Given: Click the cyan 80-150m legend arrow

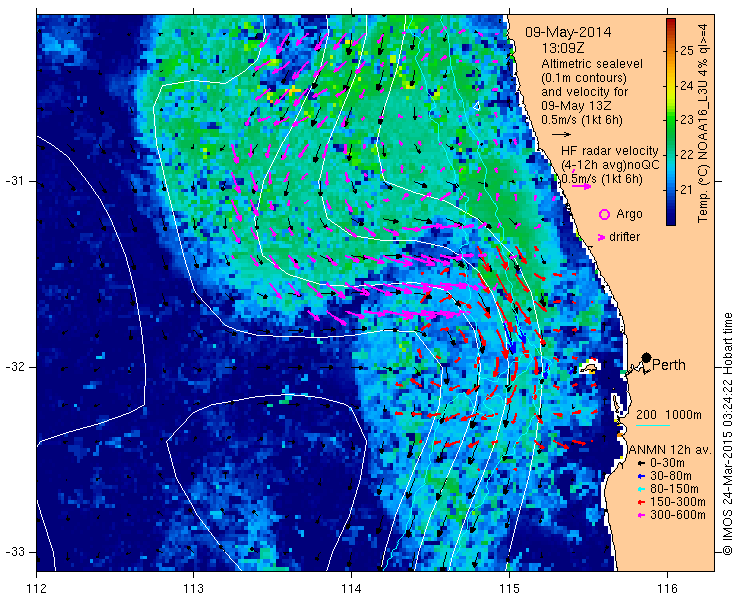Looking at the screenshot, I should 641,490.
